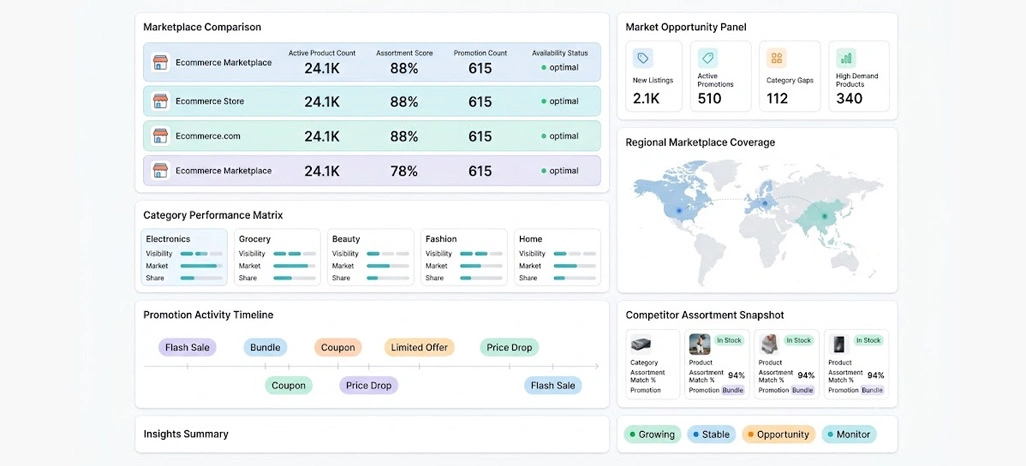
Task: Click In Stock badge beside the person photo
Action: click(x=729, y=340)
